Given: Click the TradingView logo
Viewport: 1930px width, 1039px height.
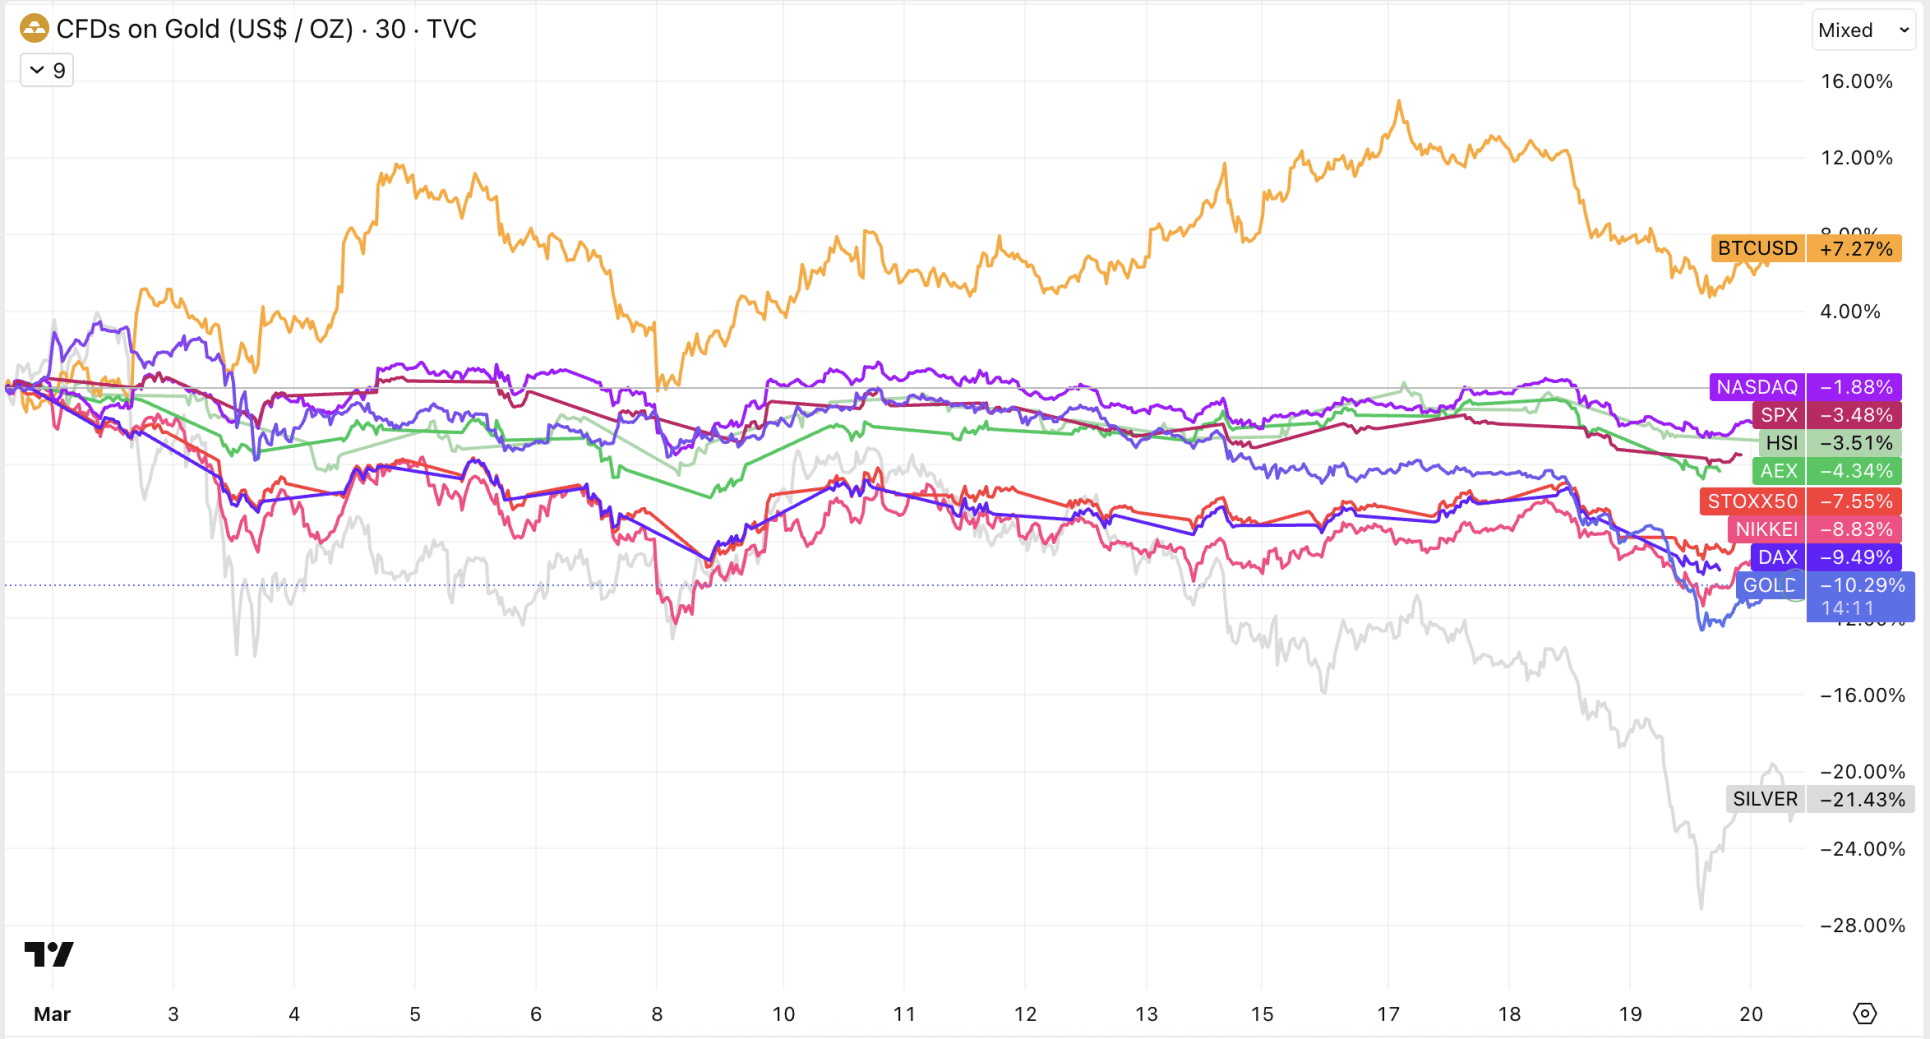Looking at the screenshot, I should (x=48, y=954).
